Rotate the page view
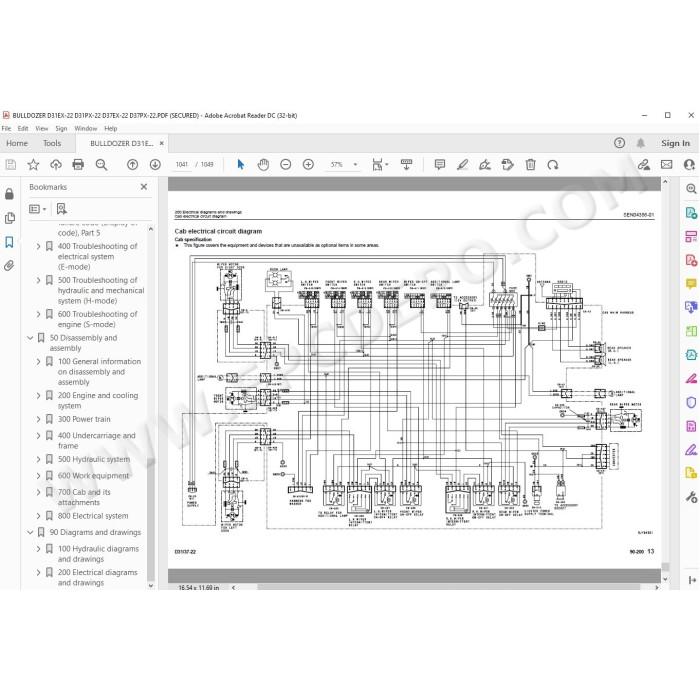The height and width of the screenshot is (700, 700). point(553,165)
